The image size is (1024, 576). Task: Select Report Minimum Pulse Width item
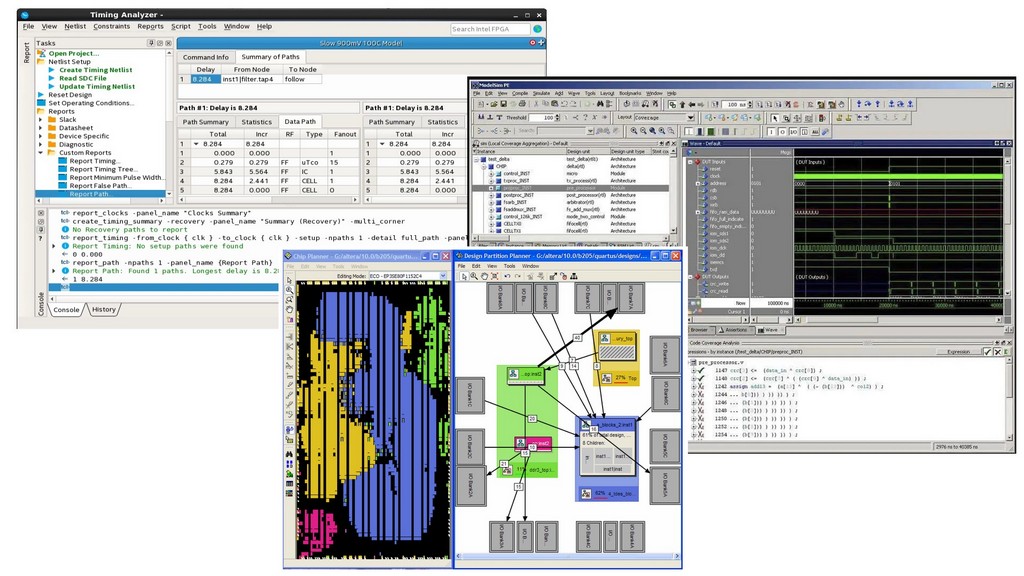click(x=116, y=178)
